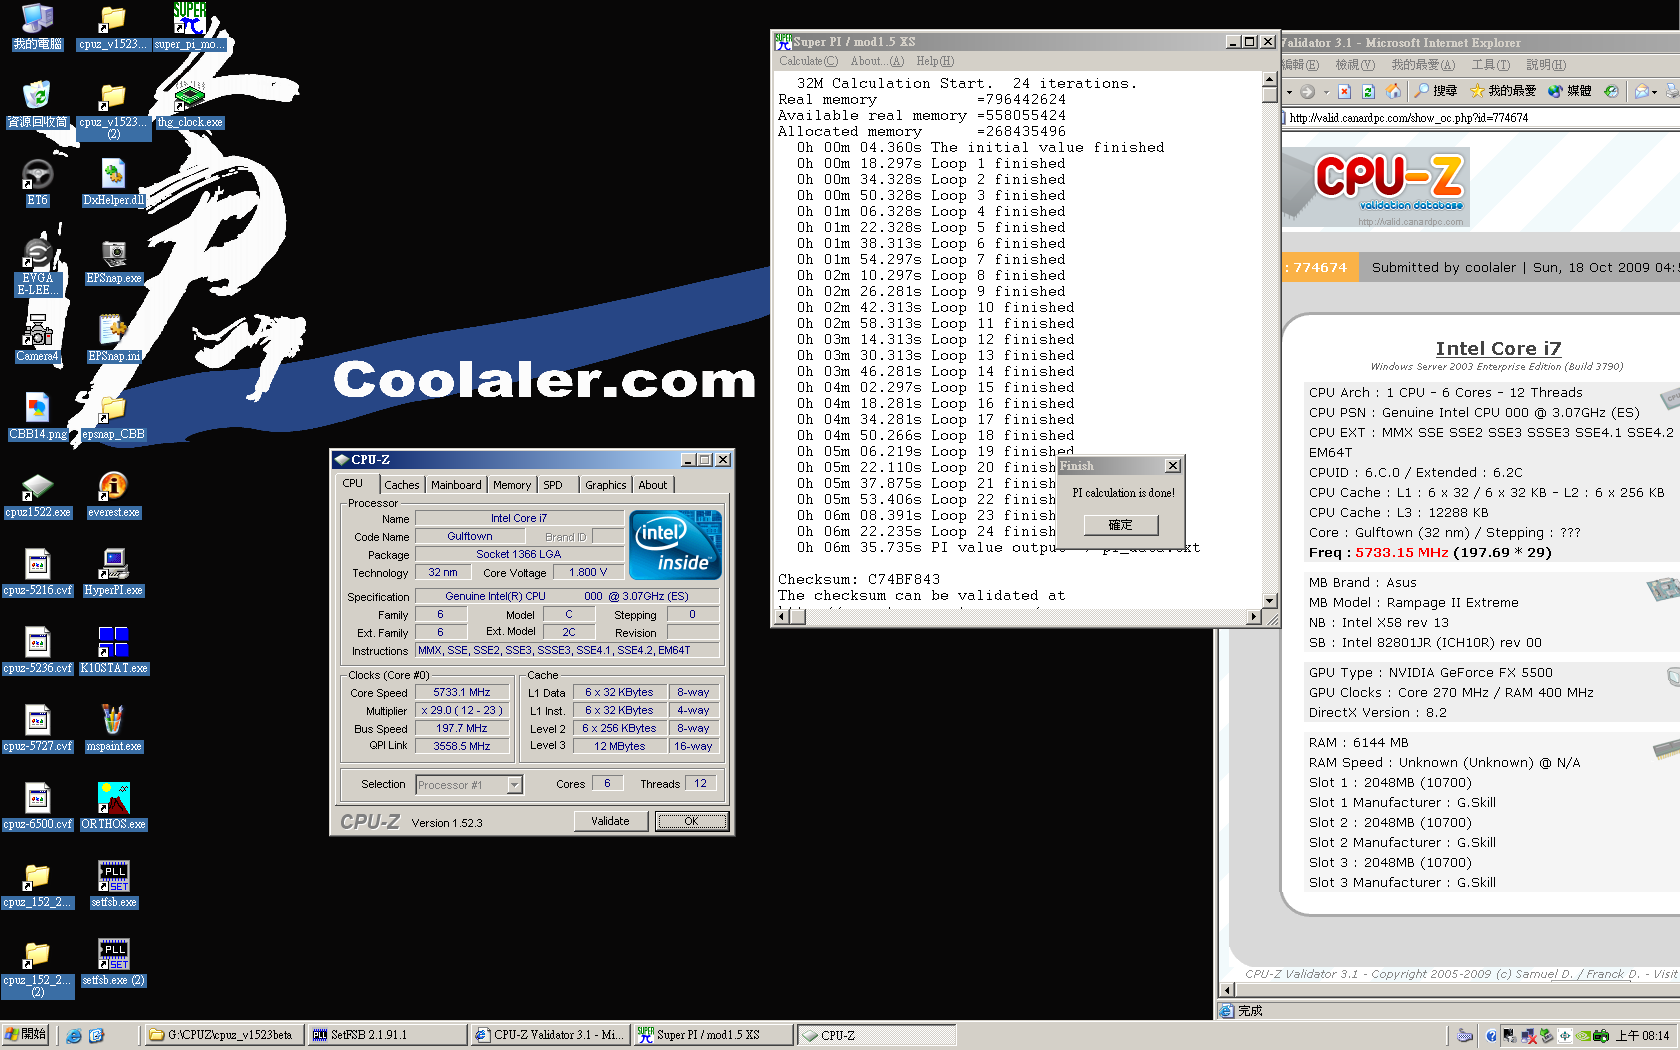Click the IE address bar URL field

[1480, 118]
